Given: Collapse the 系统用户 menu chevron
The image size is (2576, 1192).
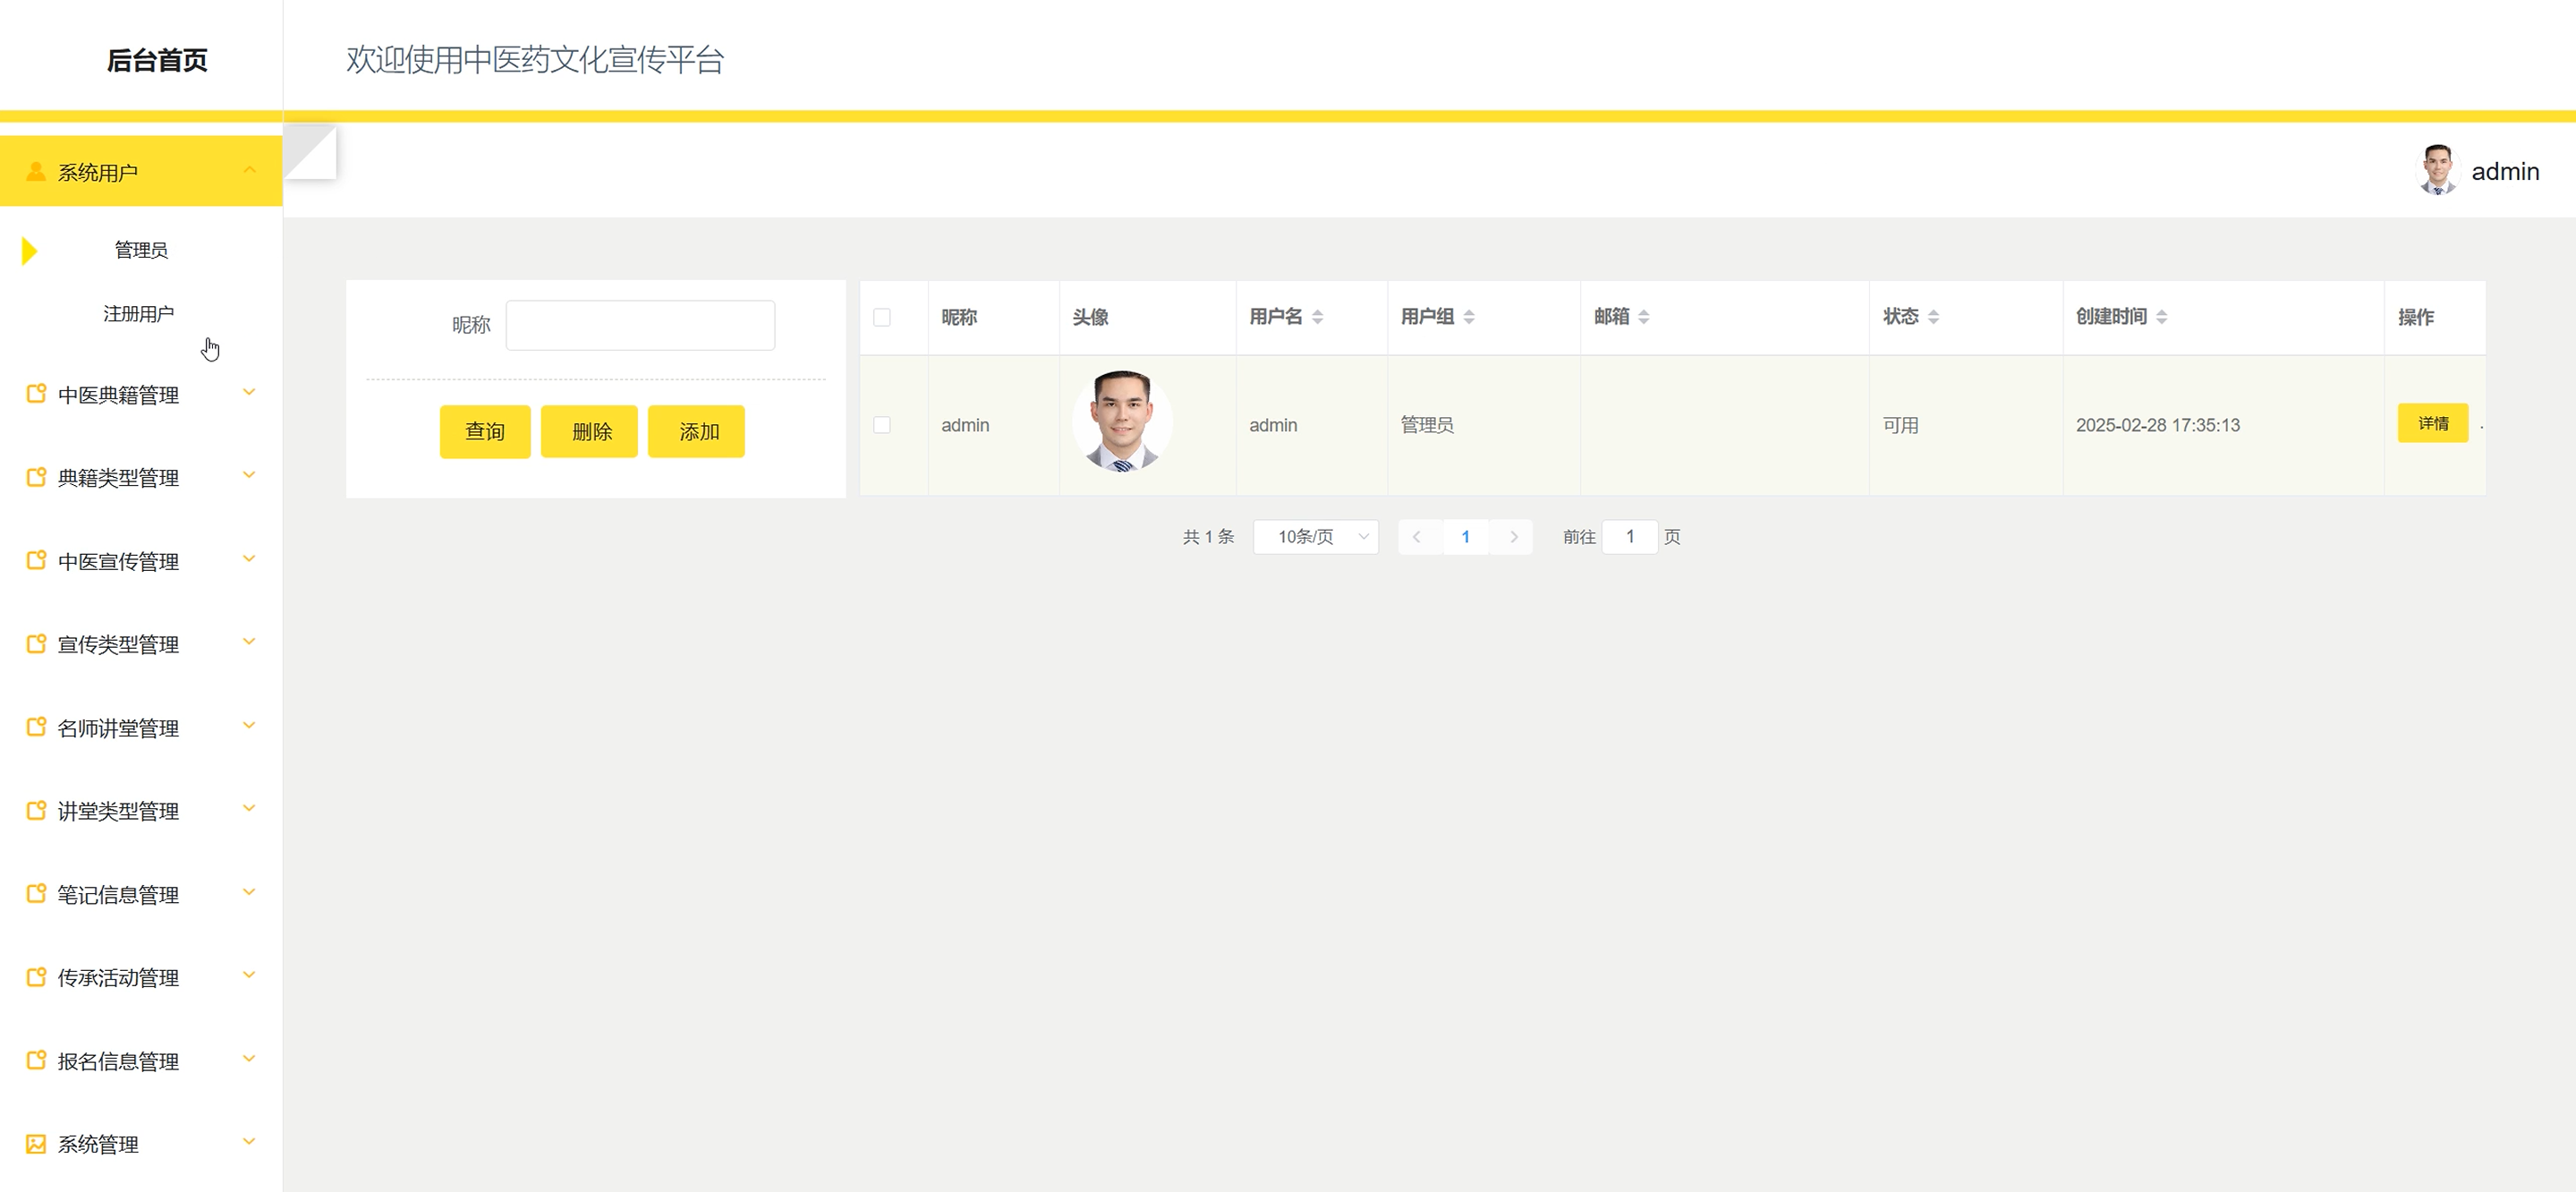Looking at the screenshot, I should pos(249,171).
